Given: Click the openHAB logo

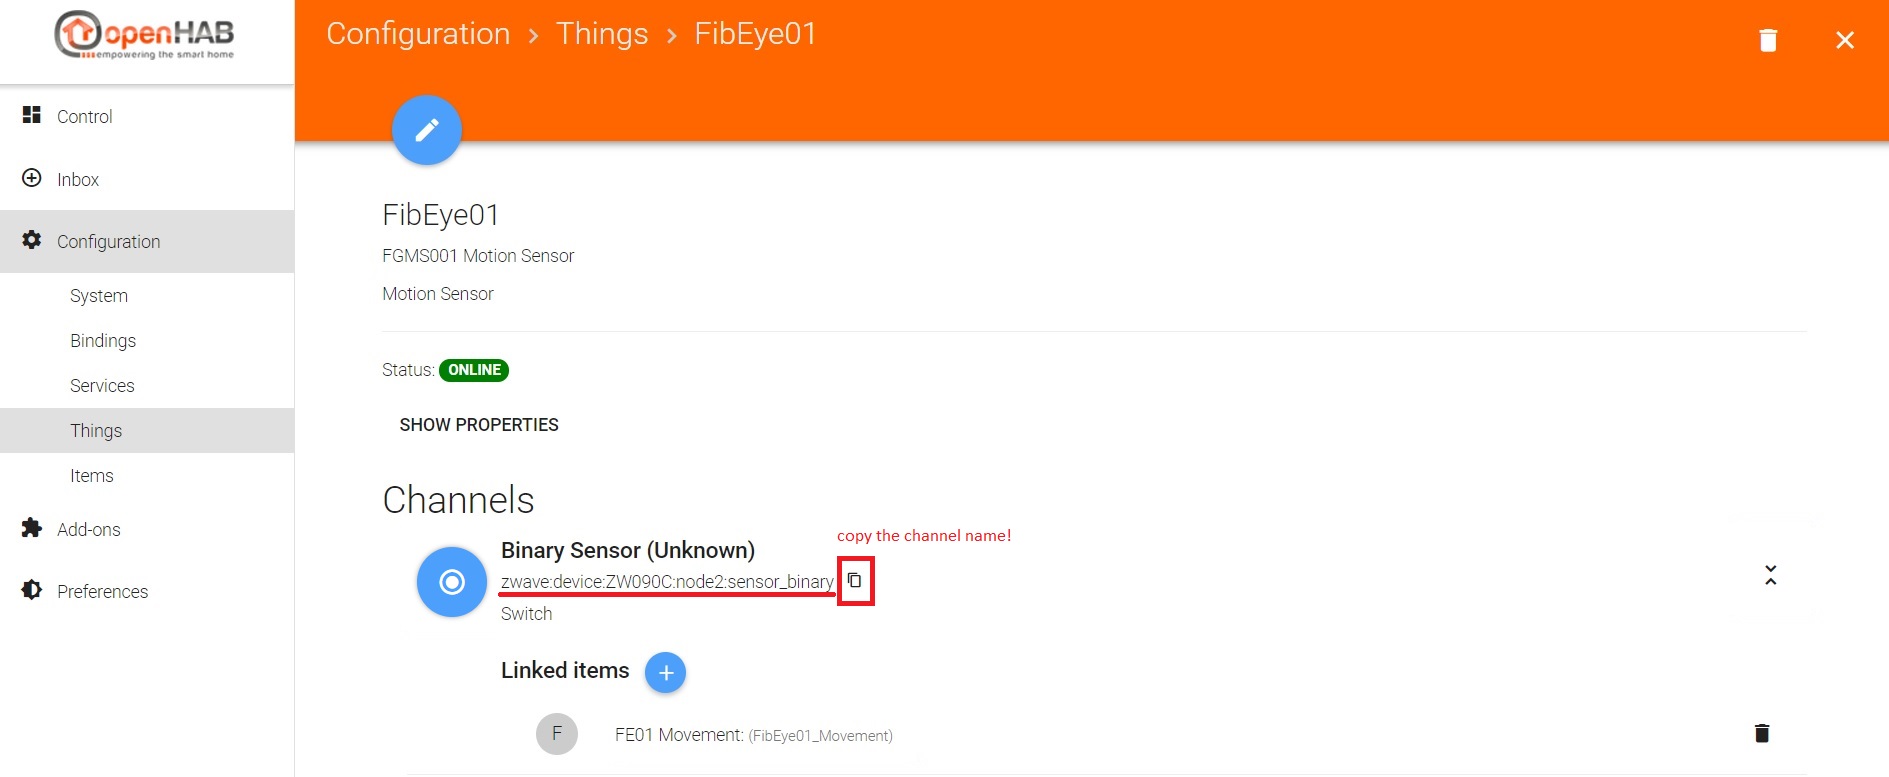Looking at the screenshot, I should tap(145, 36).
